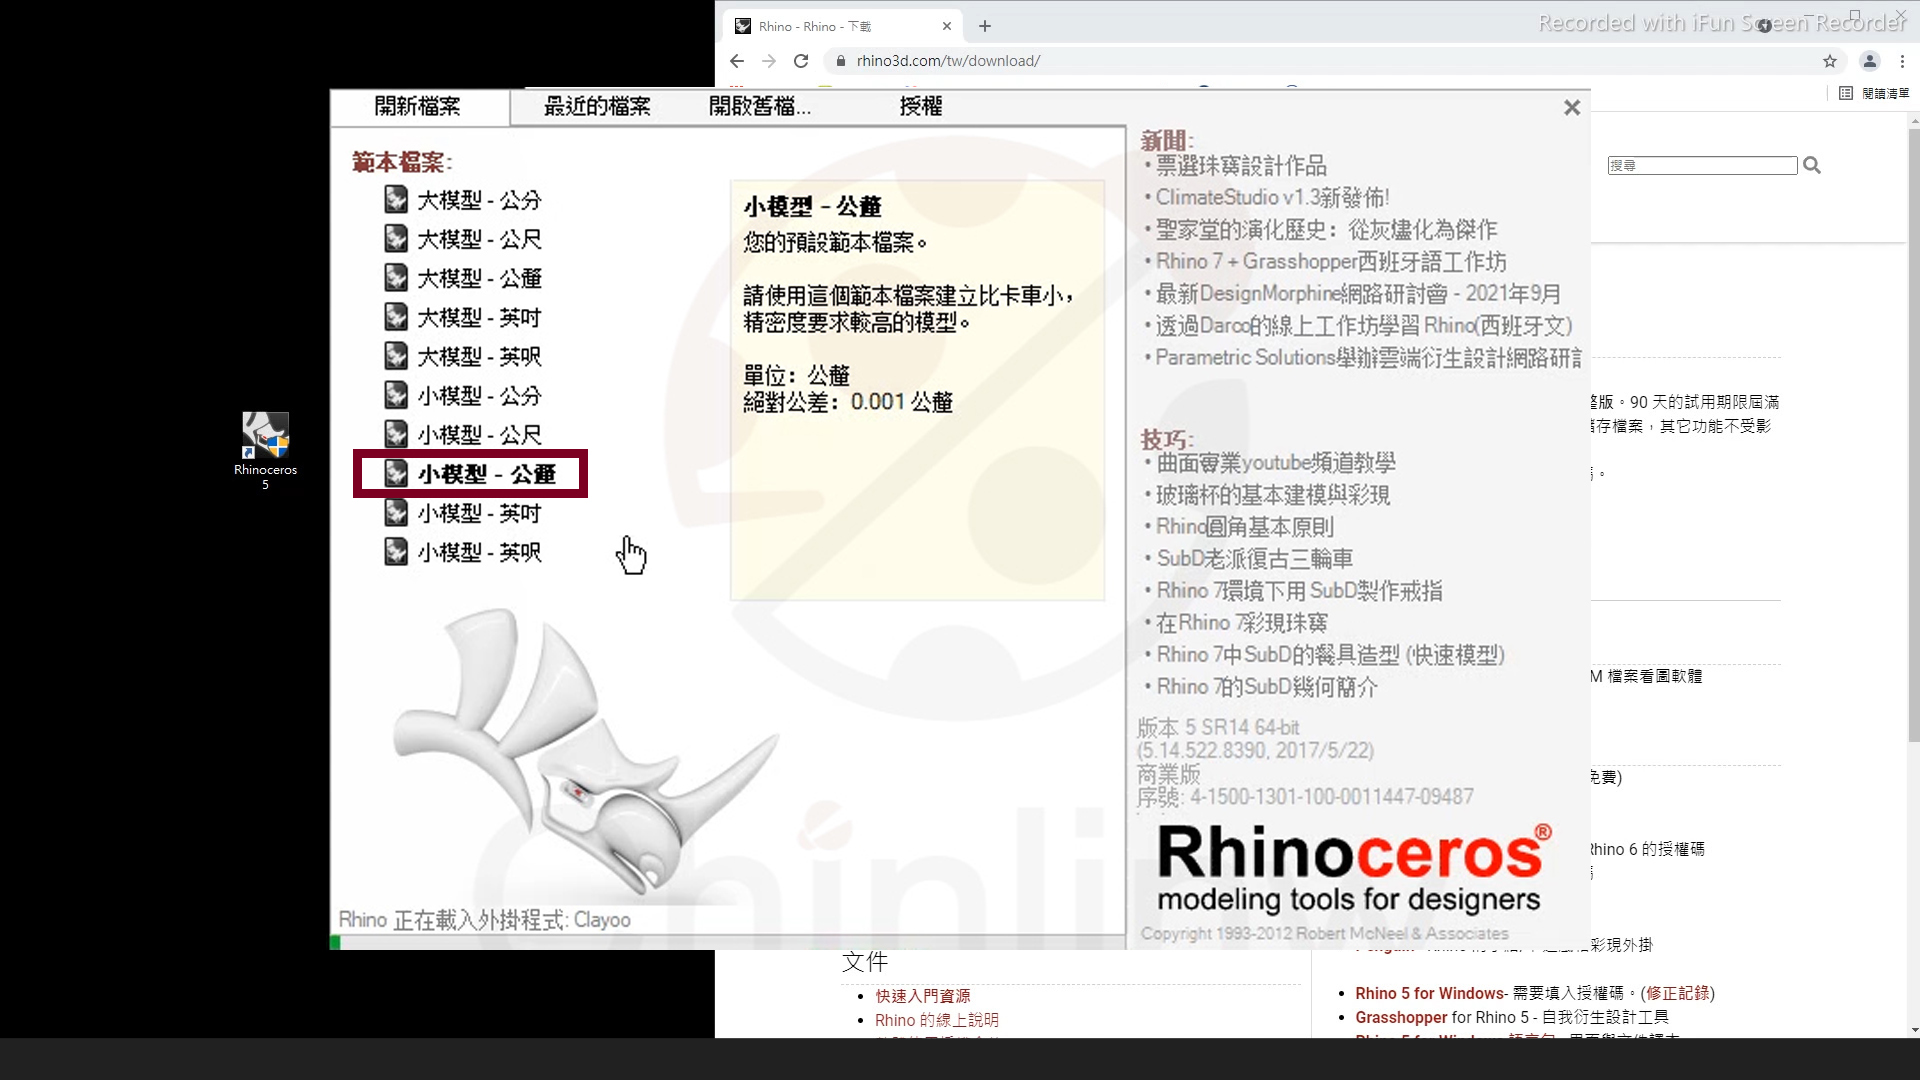Image resolution: width=1920 pixels, height=1080 pixels.
Task: Open the Rhinoceros 5 desktop shortcut icon
Action: pos(265,437)
